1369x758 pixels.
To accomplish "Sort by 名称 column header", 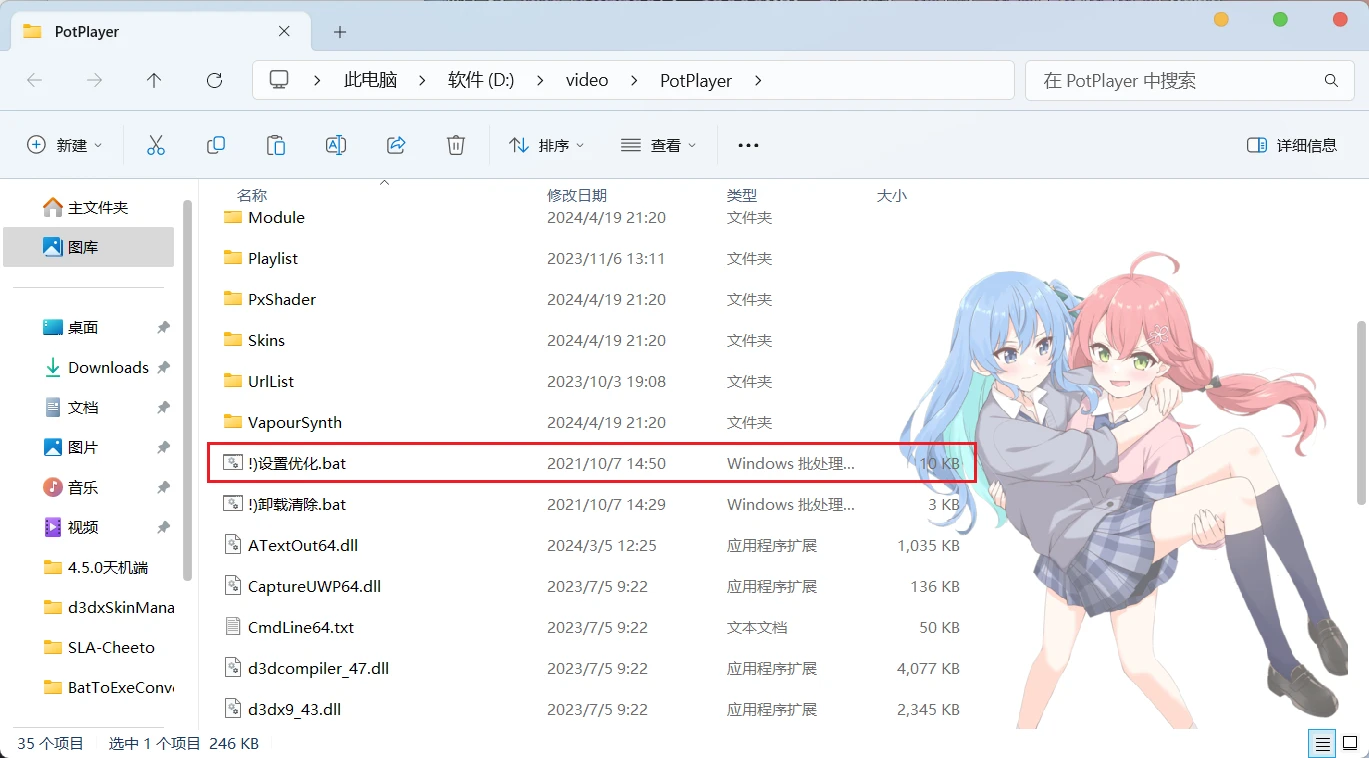I will click(252, 195).
